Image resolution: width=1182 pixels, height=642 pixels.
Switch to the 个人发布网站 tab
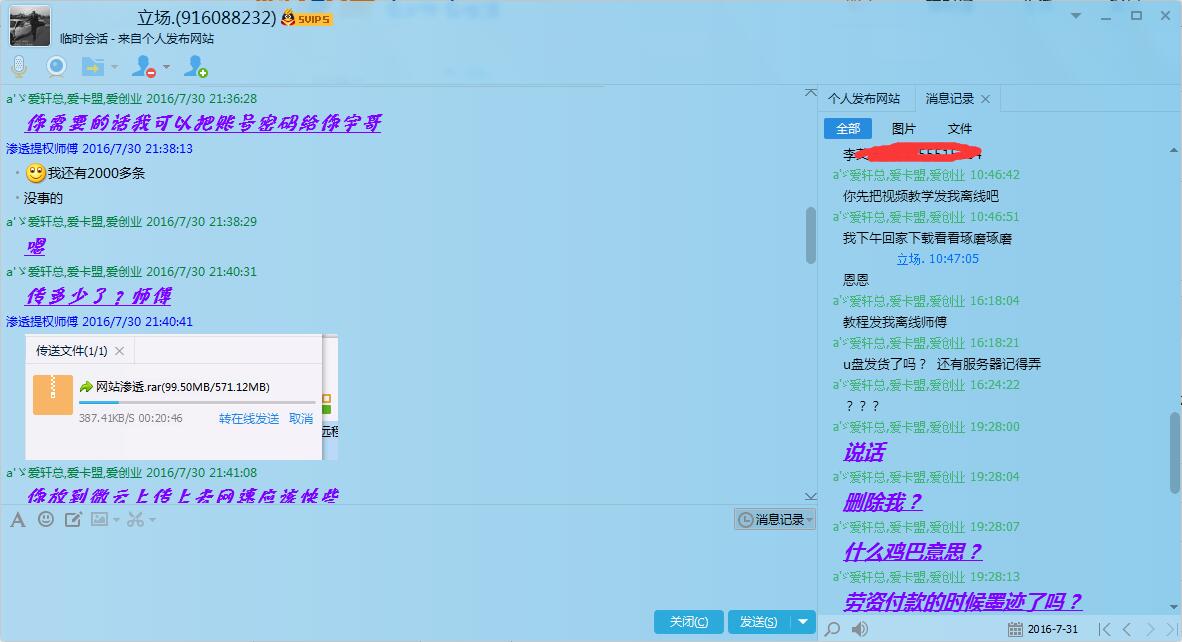coord(864,99)
